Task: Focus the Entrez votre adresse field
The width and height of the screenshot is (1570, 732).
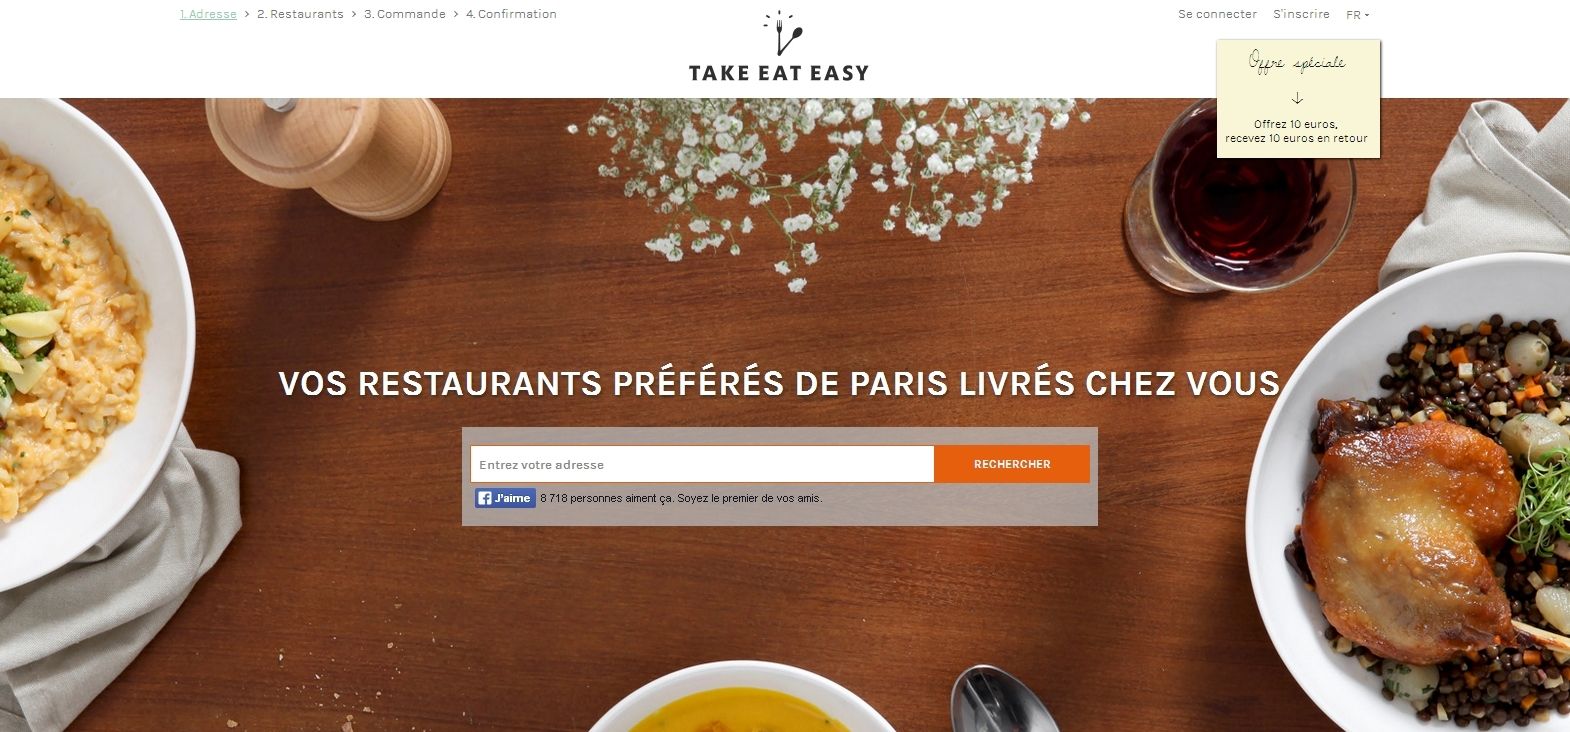Action: 702,464
